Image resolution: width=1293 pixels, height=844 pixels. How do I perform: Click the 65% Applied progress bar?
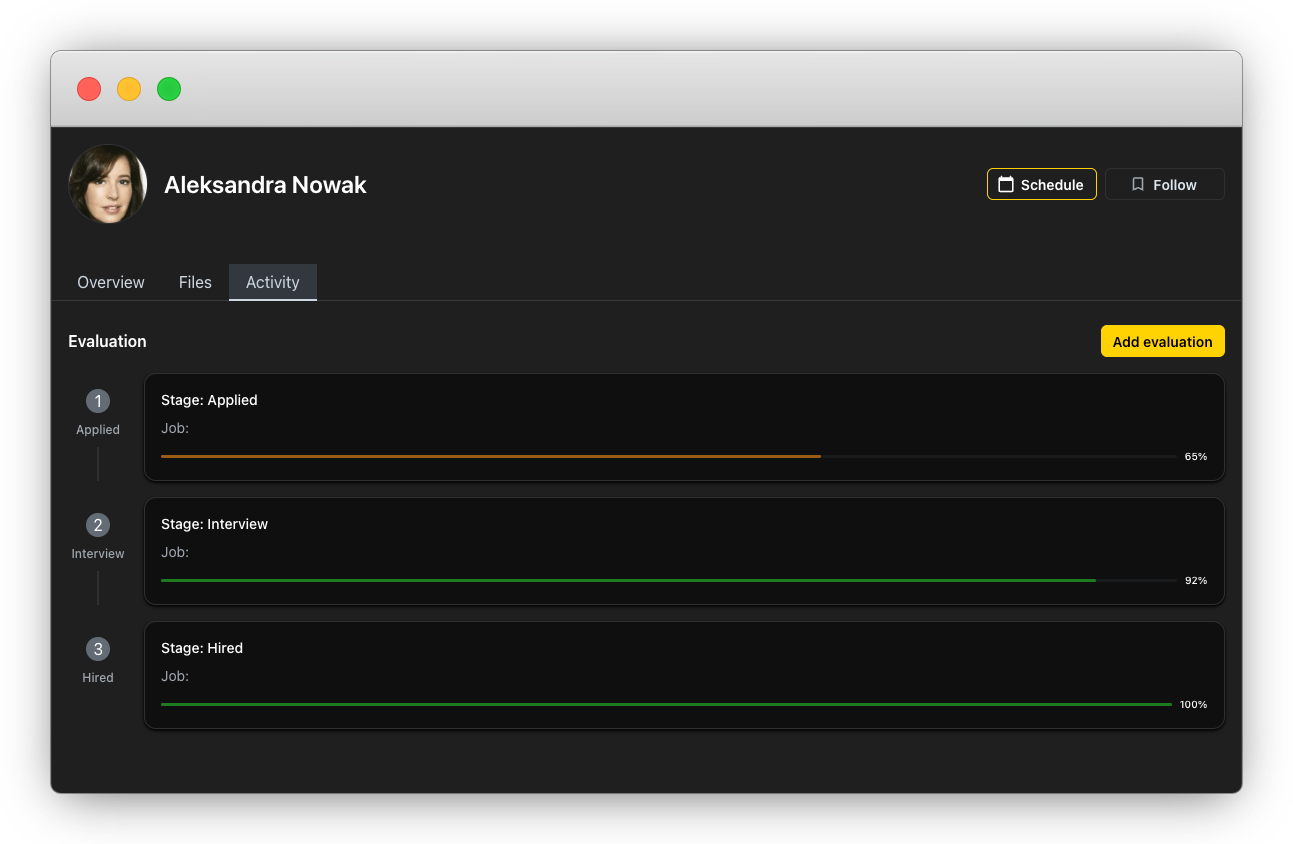[x=668, y=456]
